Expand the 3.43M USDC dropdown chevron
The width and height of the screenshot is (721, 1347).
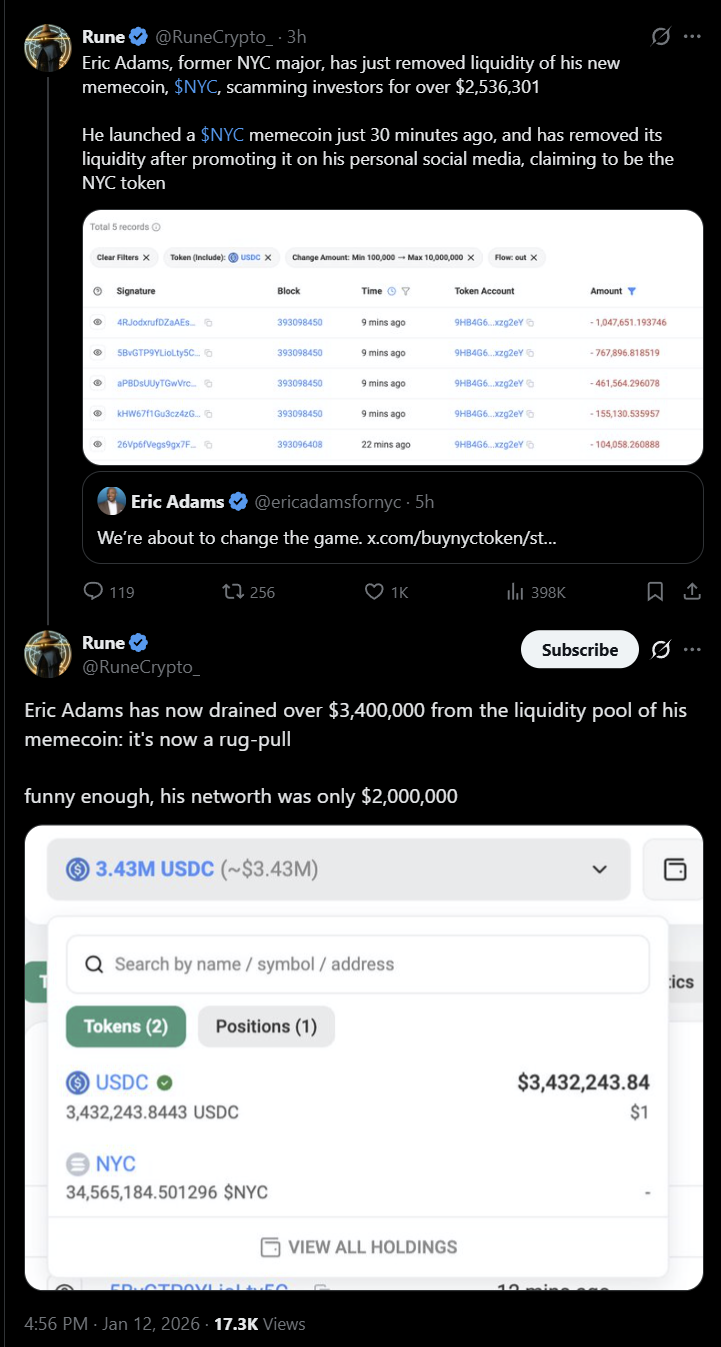coord(600,869)
